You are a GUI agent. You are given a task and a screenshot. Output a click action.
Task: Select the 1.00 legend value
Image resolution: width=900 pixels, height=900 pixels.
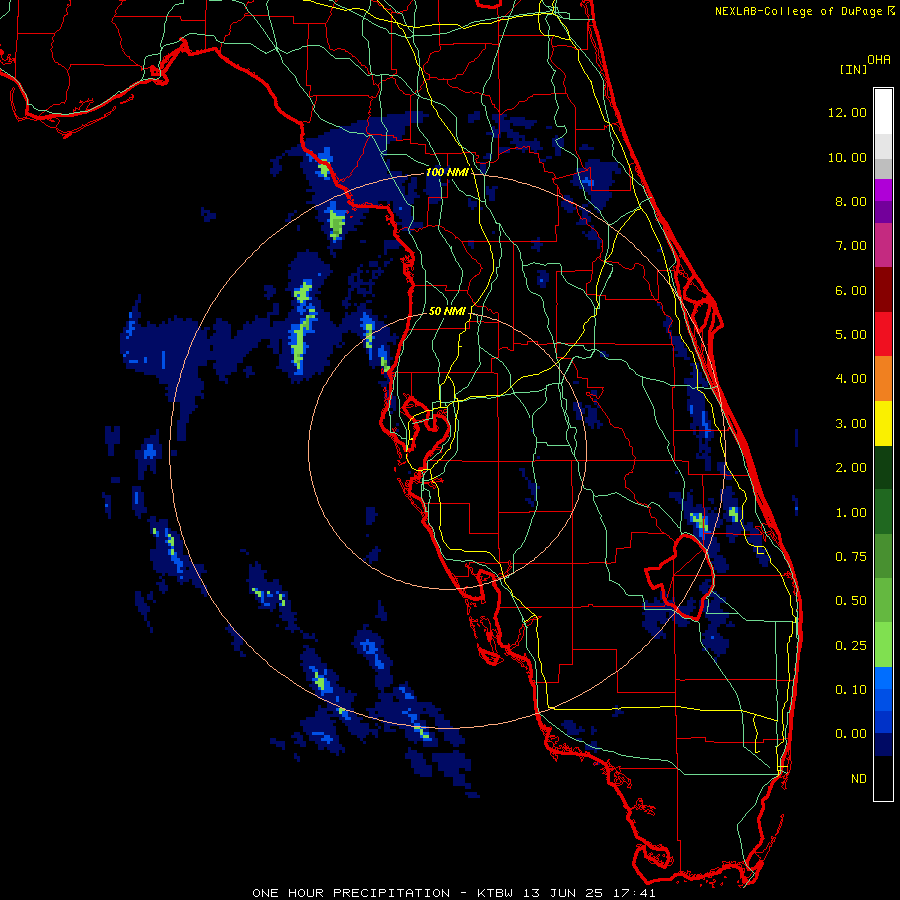coord(851,513)
